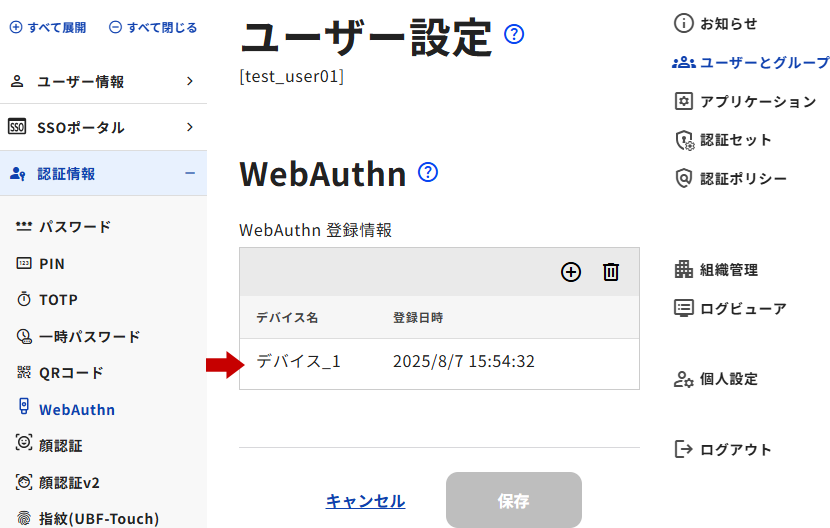Viewport: 830px width, 528px height.
Task: Click the 認証セット shield icon
Action: click(x=684, y=140)
